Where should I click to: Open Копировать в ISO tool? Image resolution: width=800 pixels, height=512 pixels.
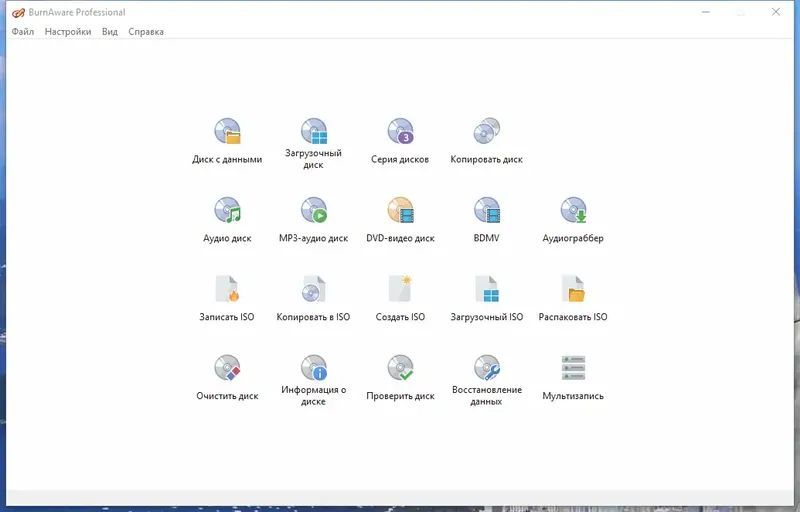point(313,299)
